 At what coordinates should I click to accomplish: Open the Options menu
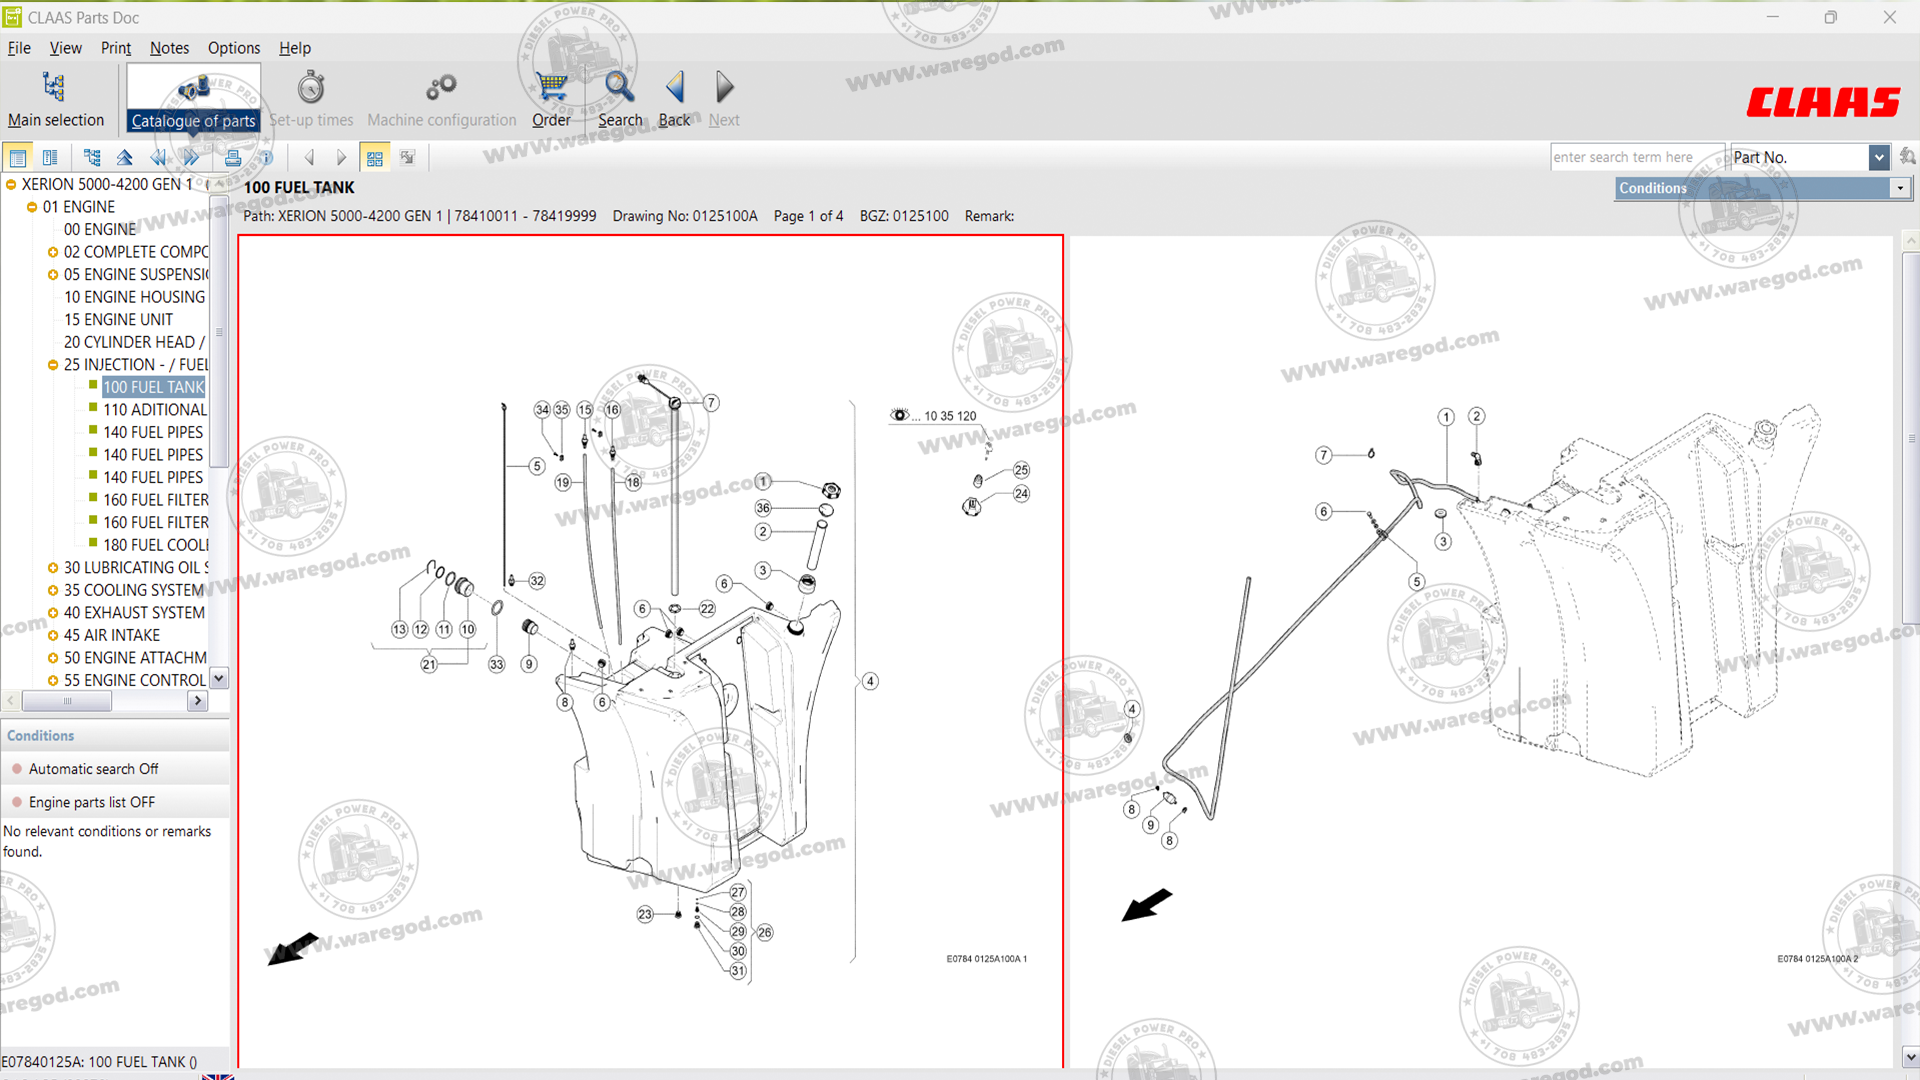tap(233, 48)
